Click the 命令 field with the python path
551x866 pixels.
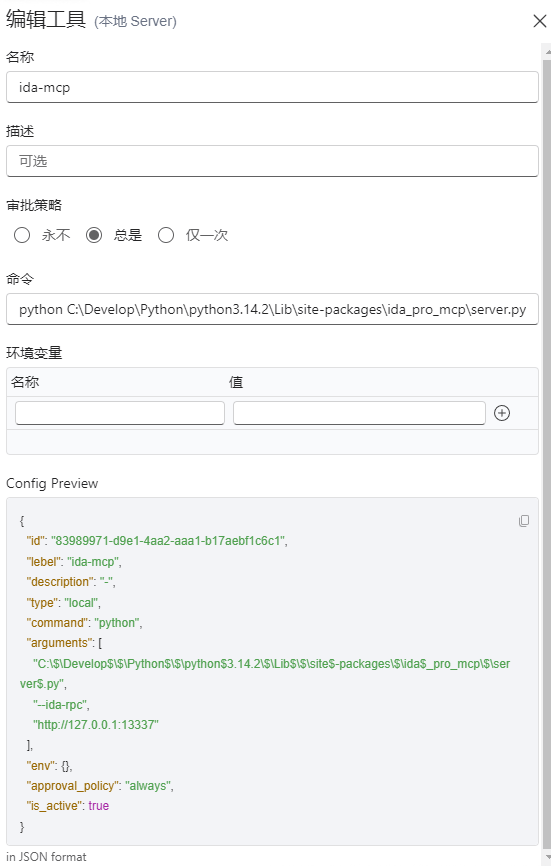click(272, 309)
